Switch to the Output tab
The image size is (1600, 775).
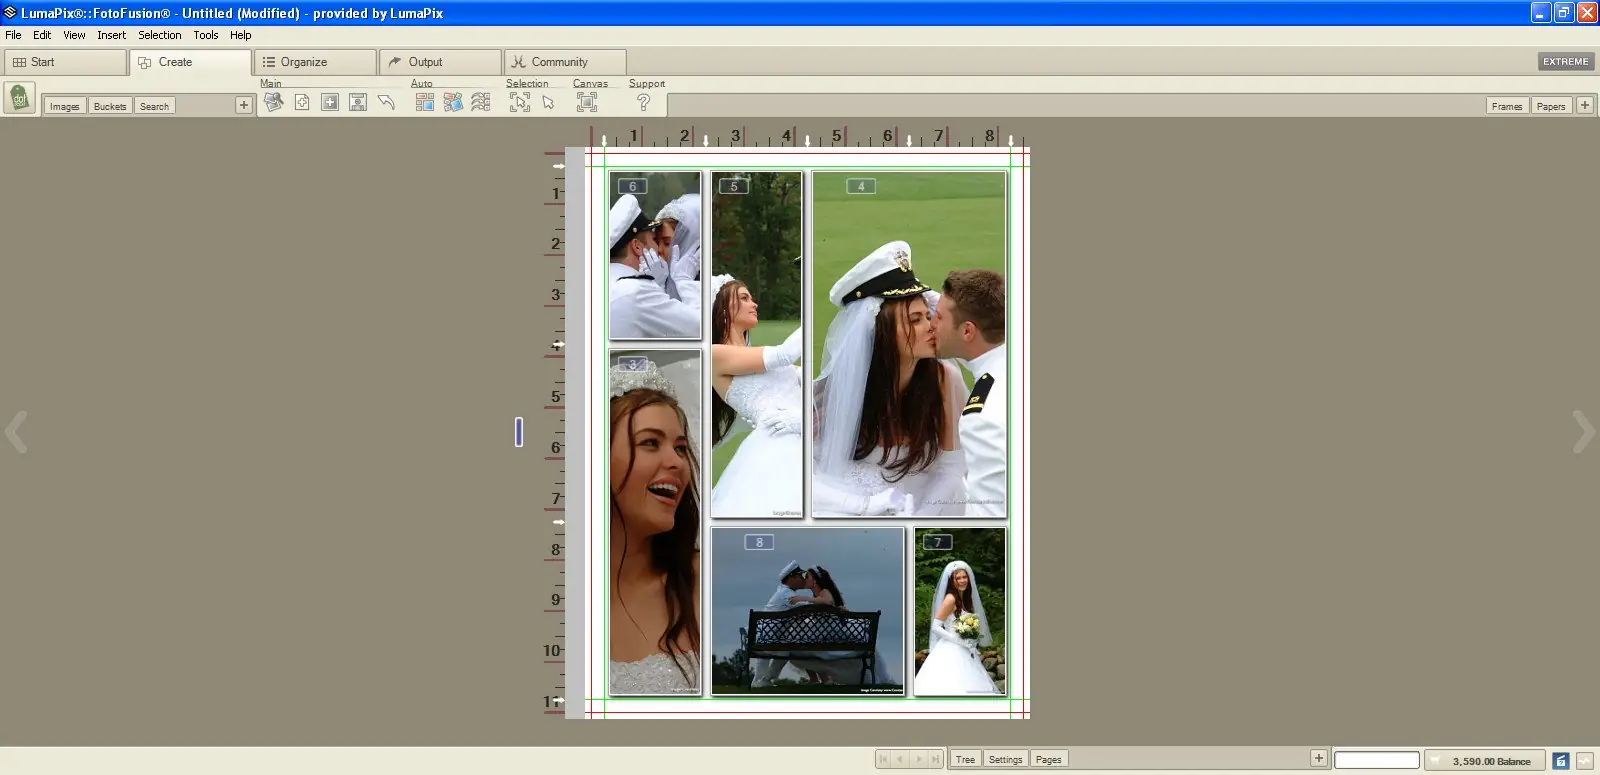pyautogui.click(x=441, y=62)
